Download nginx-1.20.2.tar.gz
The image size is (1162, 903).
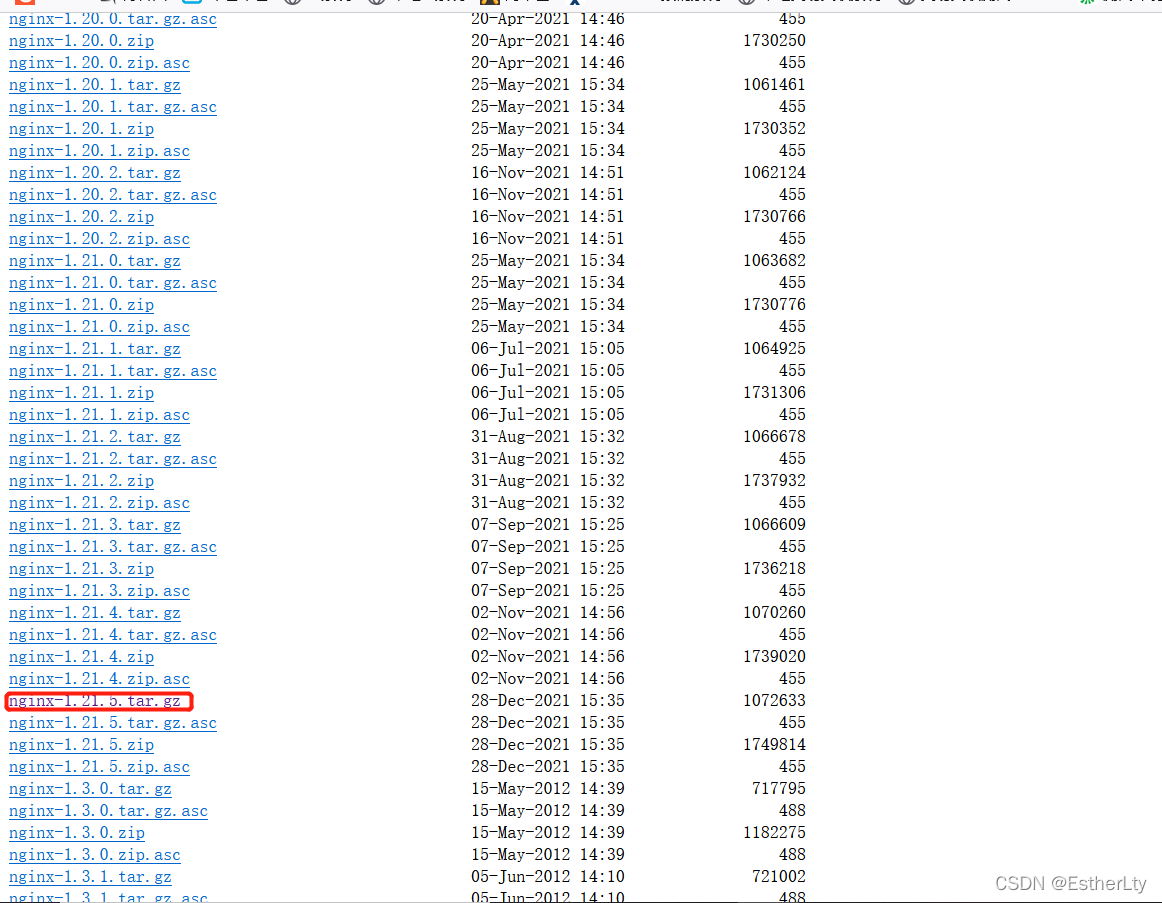coord(94,173)
